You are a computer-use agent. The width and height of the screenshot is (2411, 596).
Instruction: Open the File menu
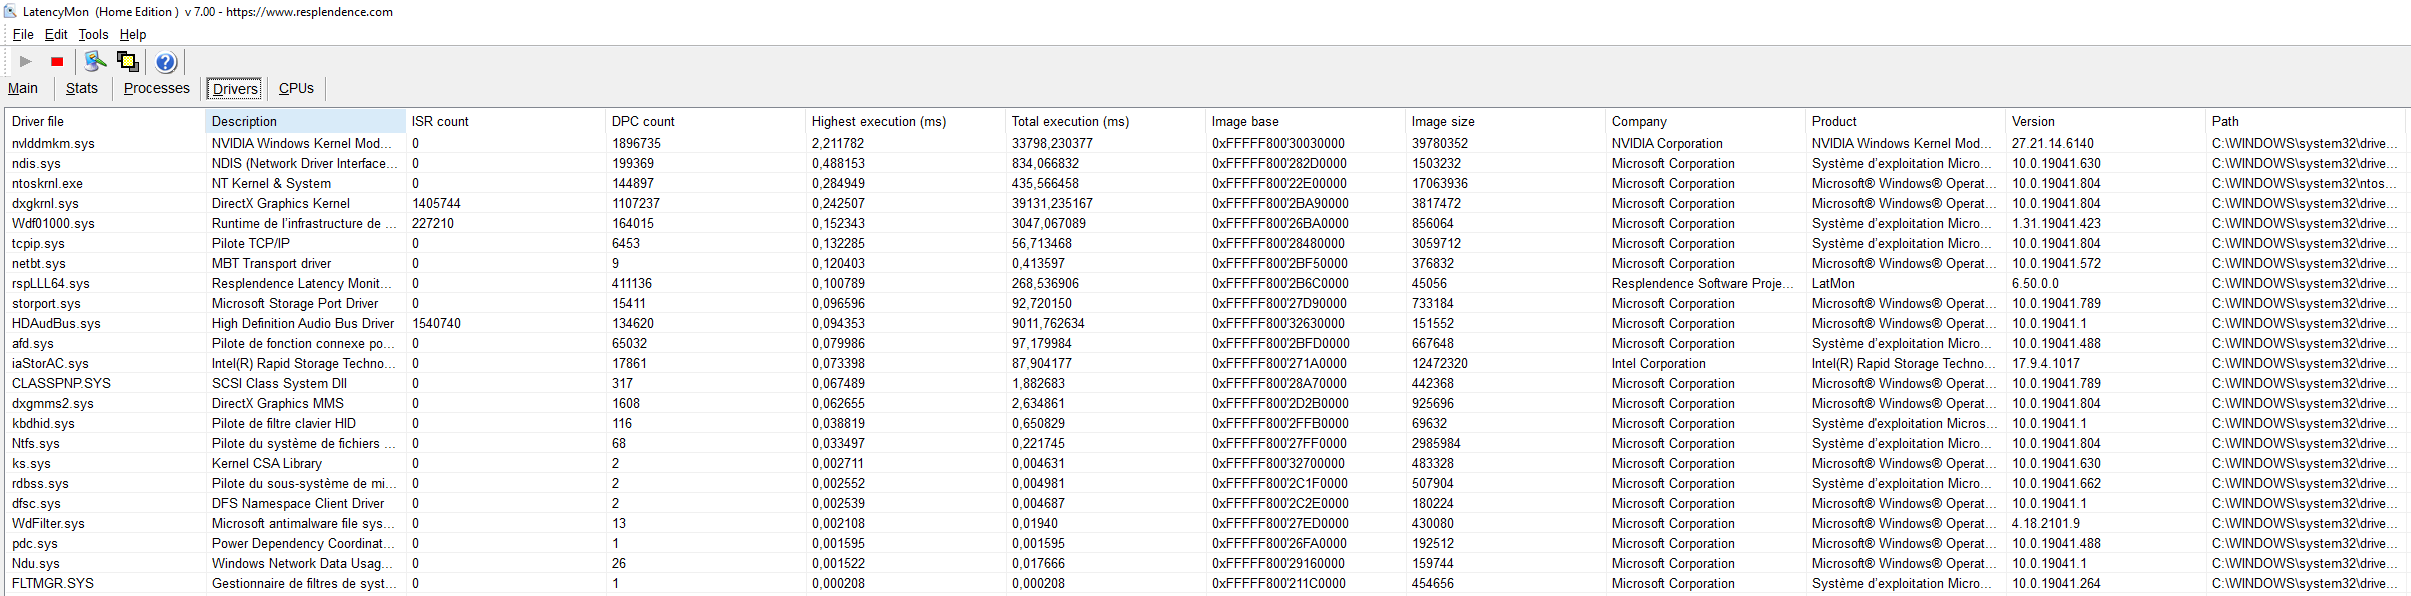point(23,34)
